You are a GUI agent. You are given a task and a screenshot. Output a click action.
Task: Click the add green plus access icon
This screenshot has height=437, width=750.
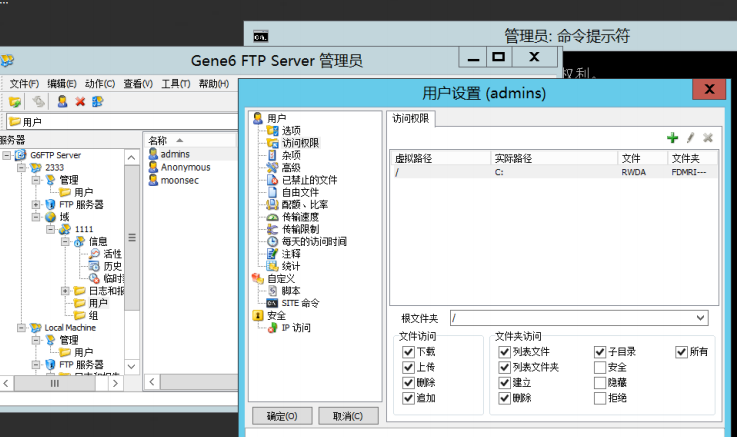pos(673,138)
